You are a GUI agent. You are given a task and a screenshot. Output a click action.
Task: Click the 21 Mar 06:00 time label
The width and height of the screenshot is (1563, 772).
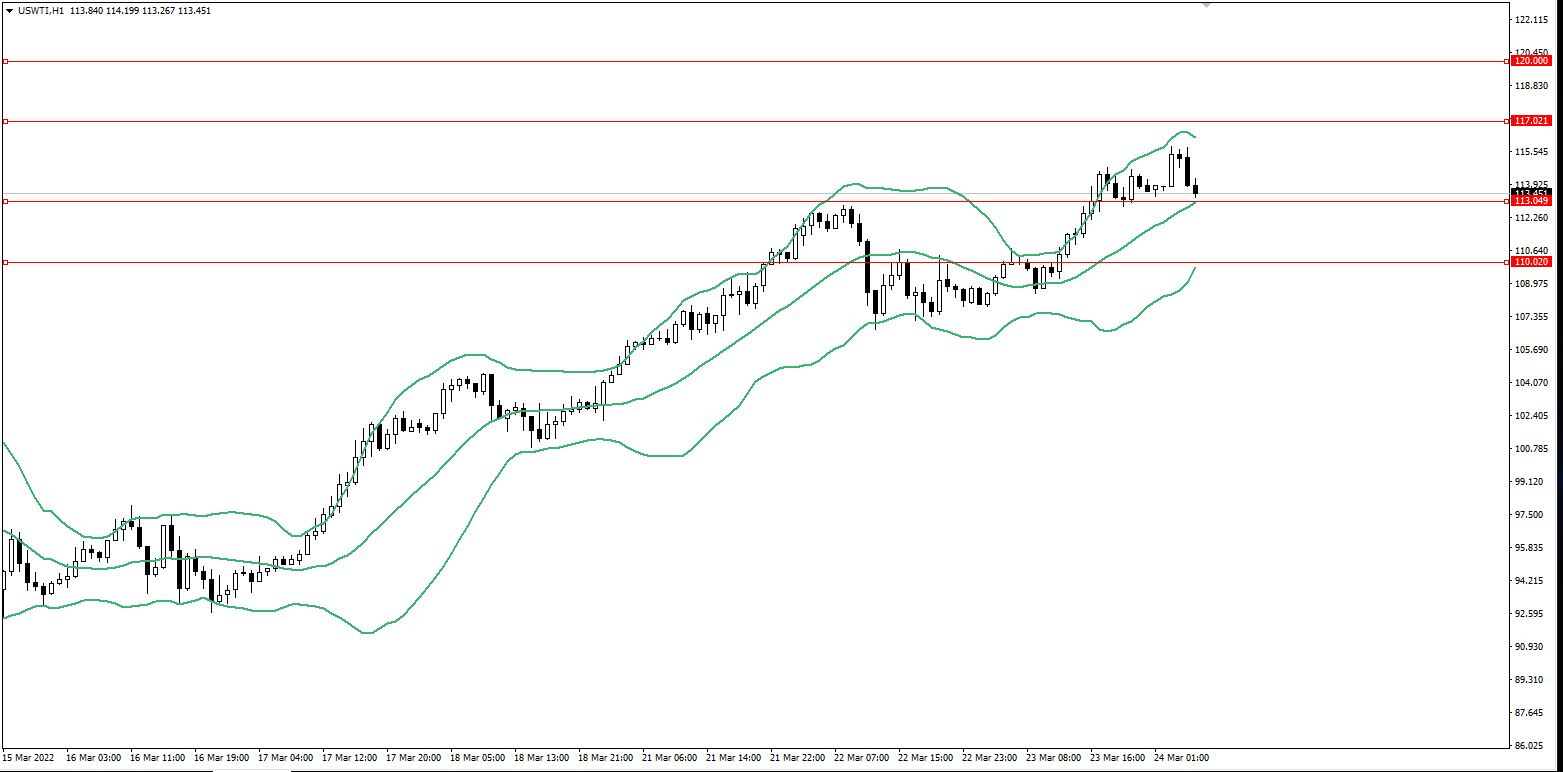pos(669,758)
